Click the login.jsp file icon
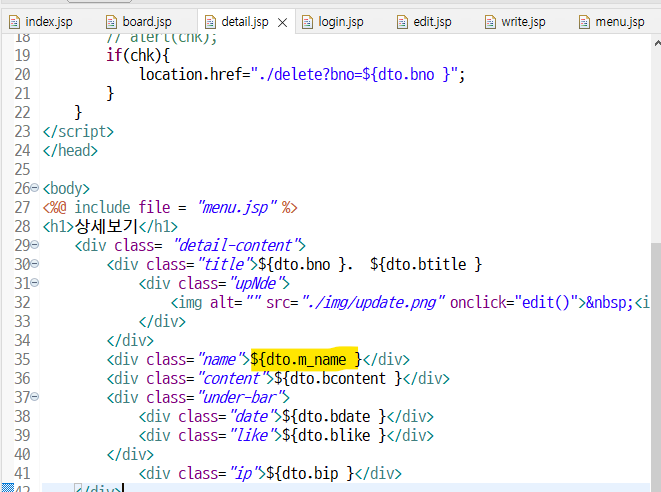This screenshot has width=661, height=492. click(x=307, y=22)
